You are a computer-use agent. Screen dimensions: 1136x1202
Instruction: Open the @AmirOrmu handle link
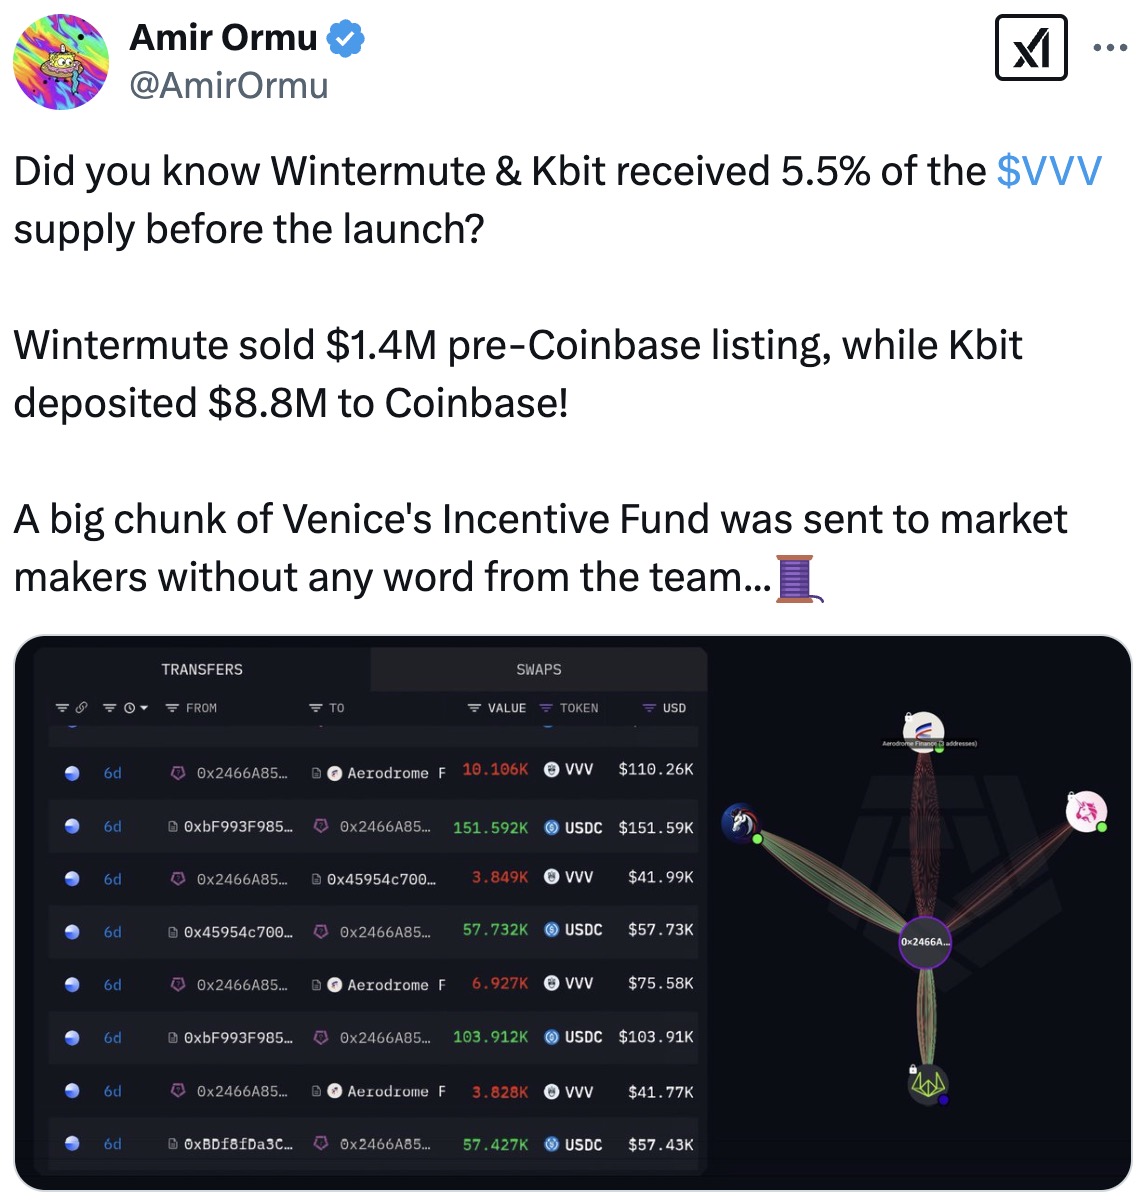[229, 86]
